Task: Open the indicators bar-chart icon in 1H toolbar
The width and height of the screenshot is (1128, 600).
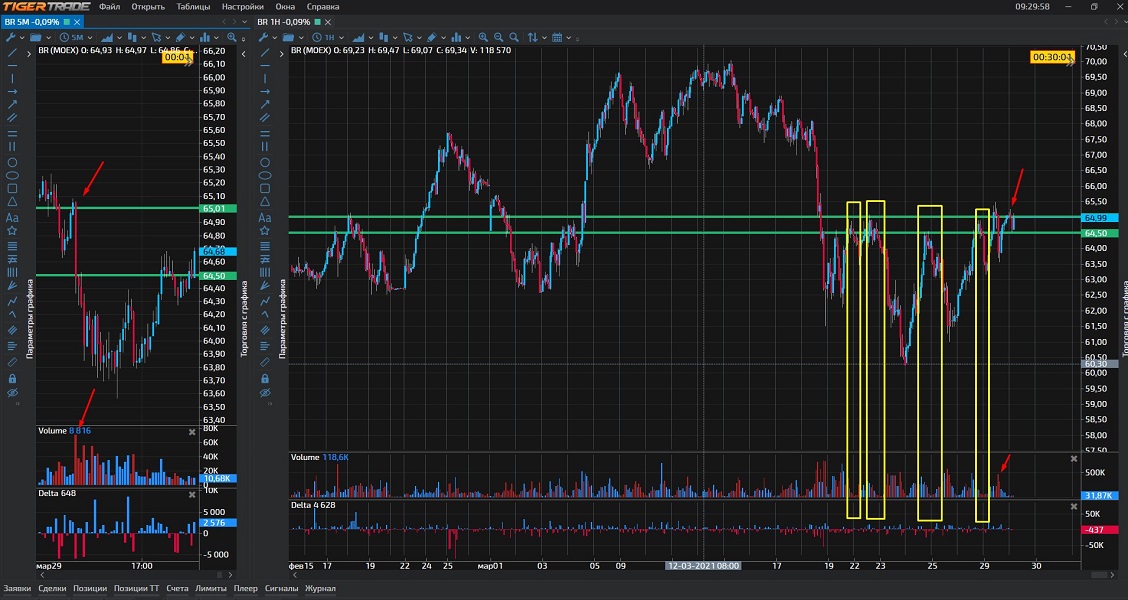Action: tap(456, 37)
